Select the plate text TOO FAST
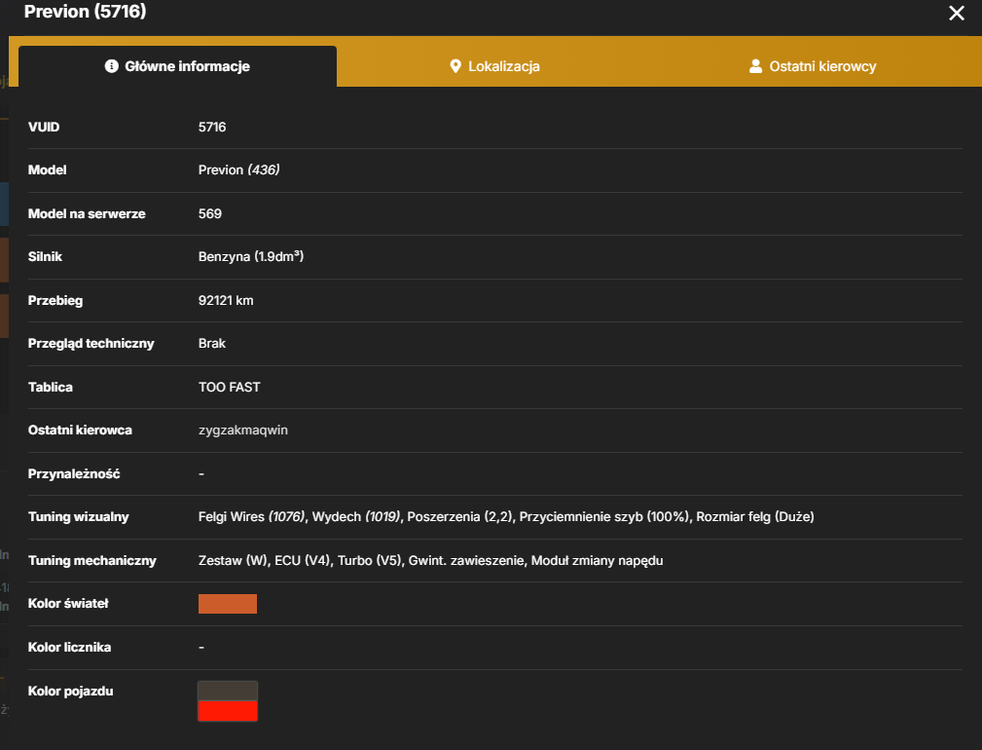Screen dimensions: 982x750 tap(229, 387)
